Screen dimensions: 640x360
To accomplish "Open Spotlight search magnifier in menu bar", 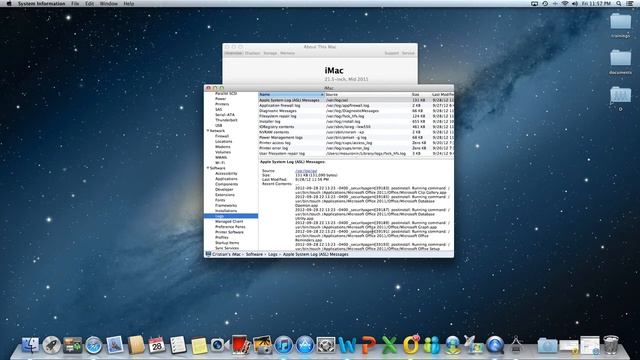I will click(619, 3).
